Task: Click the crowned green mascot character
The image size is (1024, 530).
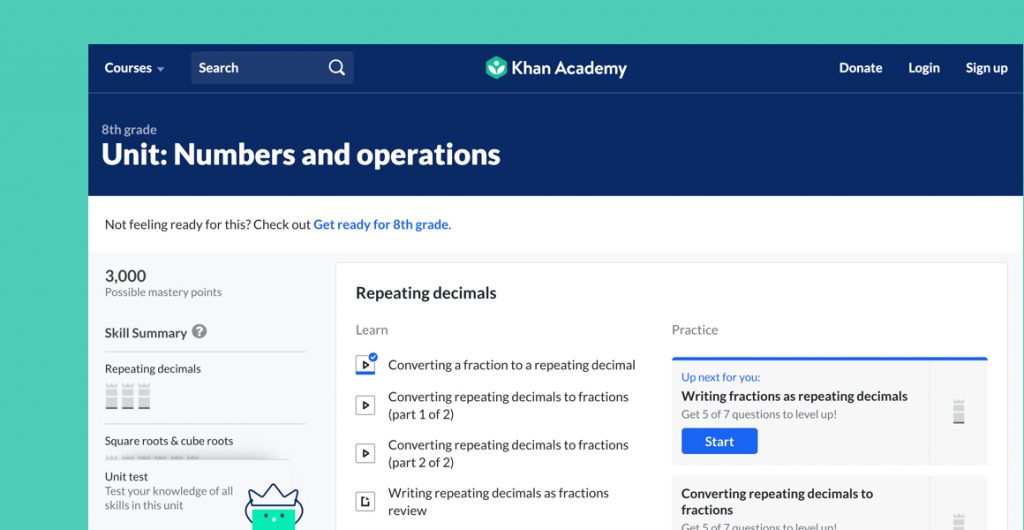Action: [273, 508]
